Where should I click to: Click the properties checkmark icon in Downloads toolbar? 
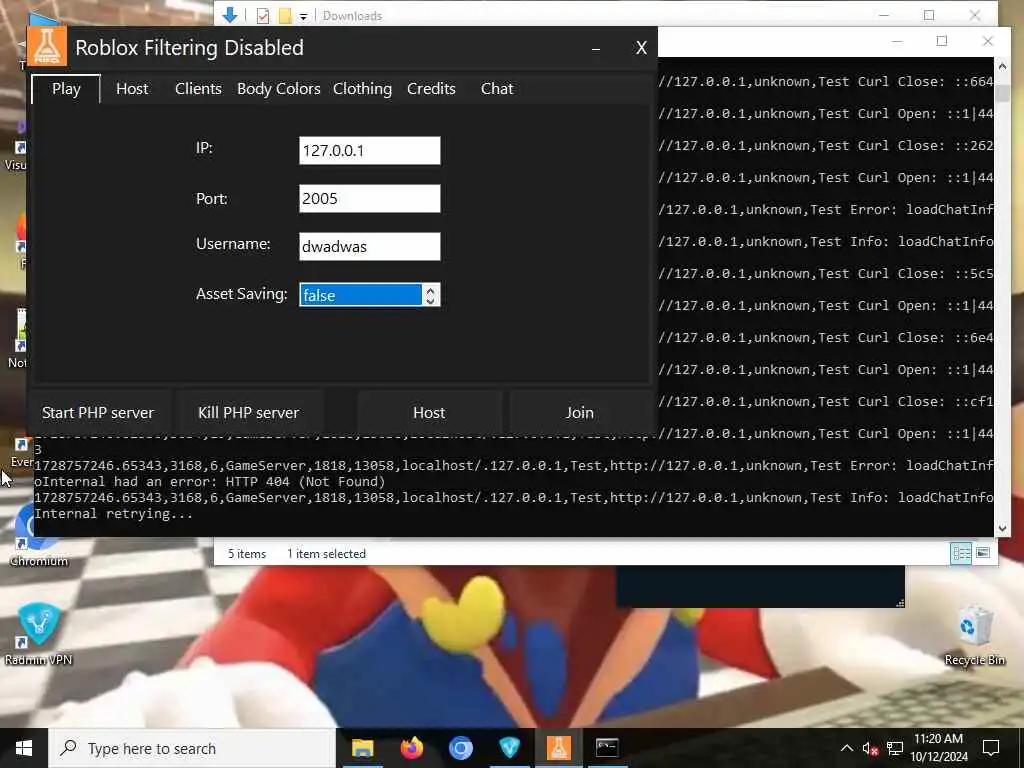(x=263, y=16)
